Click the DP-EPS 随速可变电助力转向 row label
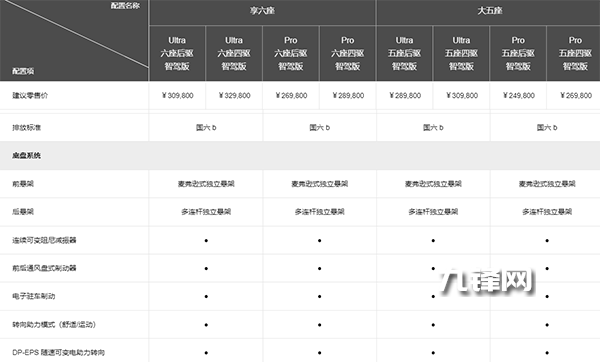This screenshot has height=362, width=600. tap(58, 352)
